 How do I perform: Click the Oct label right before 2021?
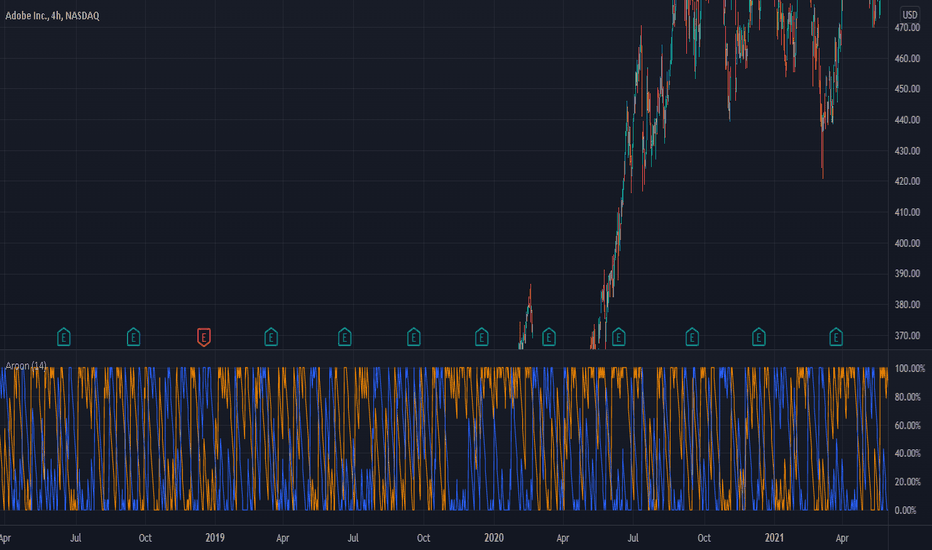click(x=704, y=538)
